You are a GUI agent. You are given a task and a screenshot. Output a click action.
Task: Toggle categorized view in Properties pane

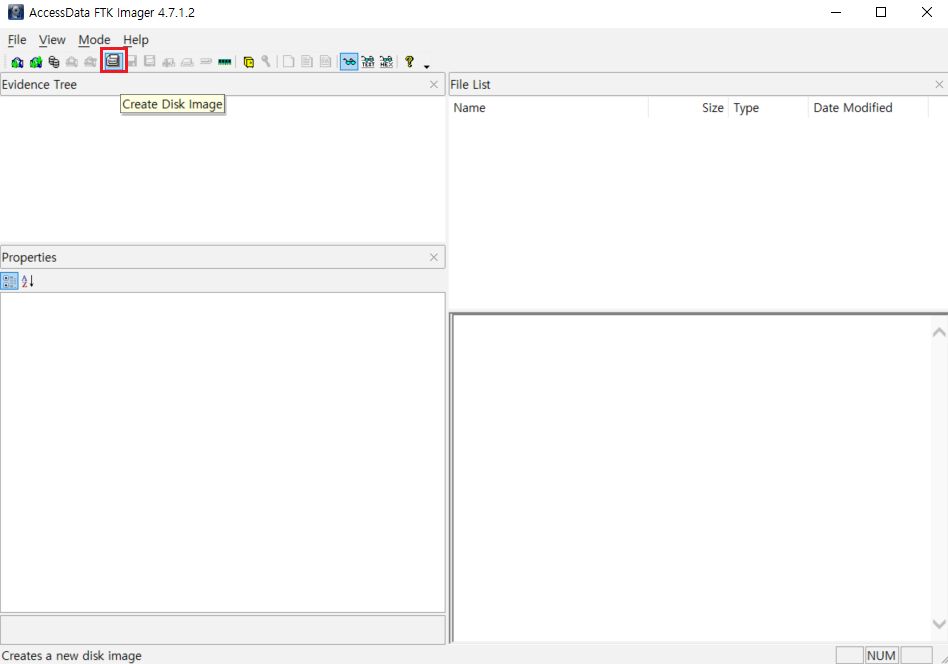[x=10, y=281]
